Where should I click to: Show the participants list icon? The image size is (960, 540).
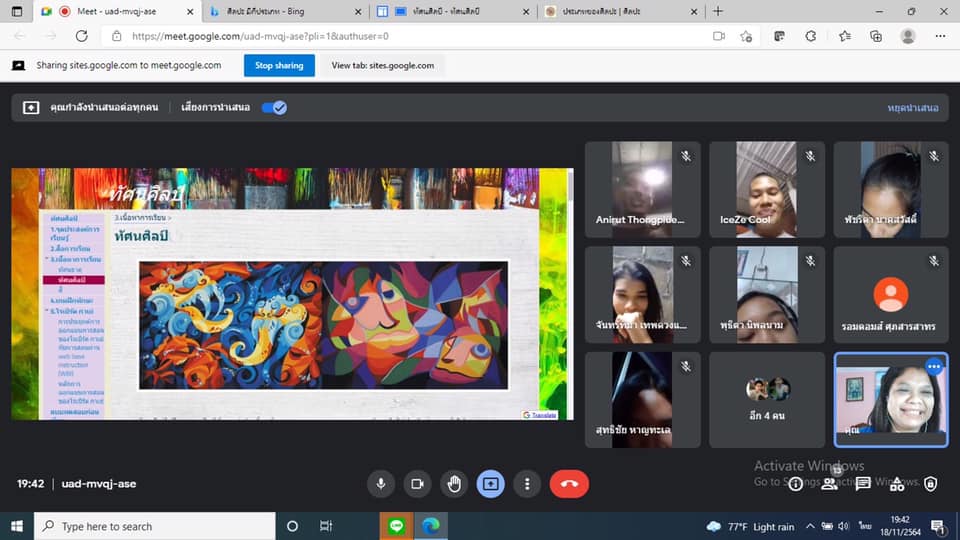[x=829, y=484]
